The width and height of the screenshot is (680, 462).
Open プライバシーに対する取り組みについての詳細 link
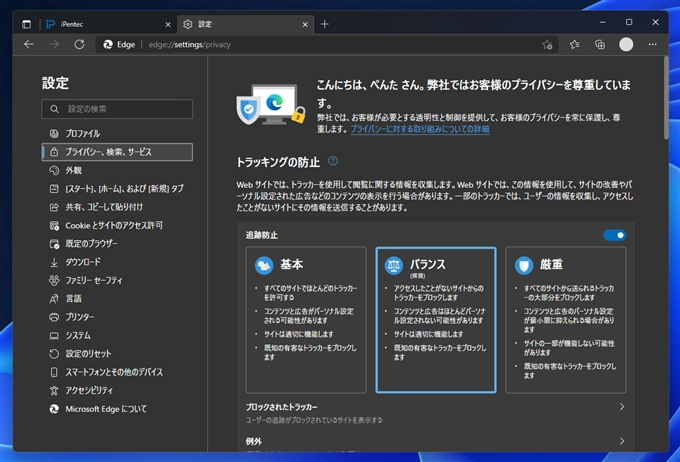(420, 129)
